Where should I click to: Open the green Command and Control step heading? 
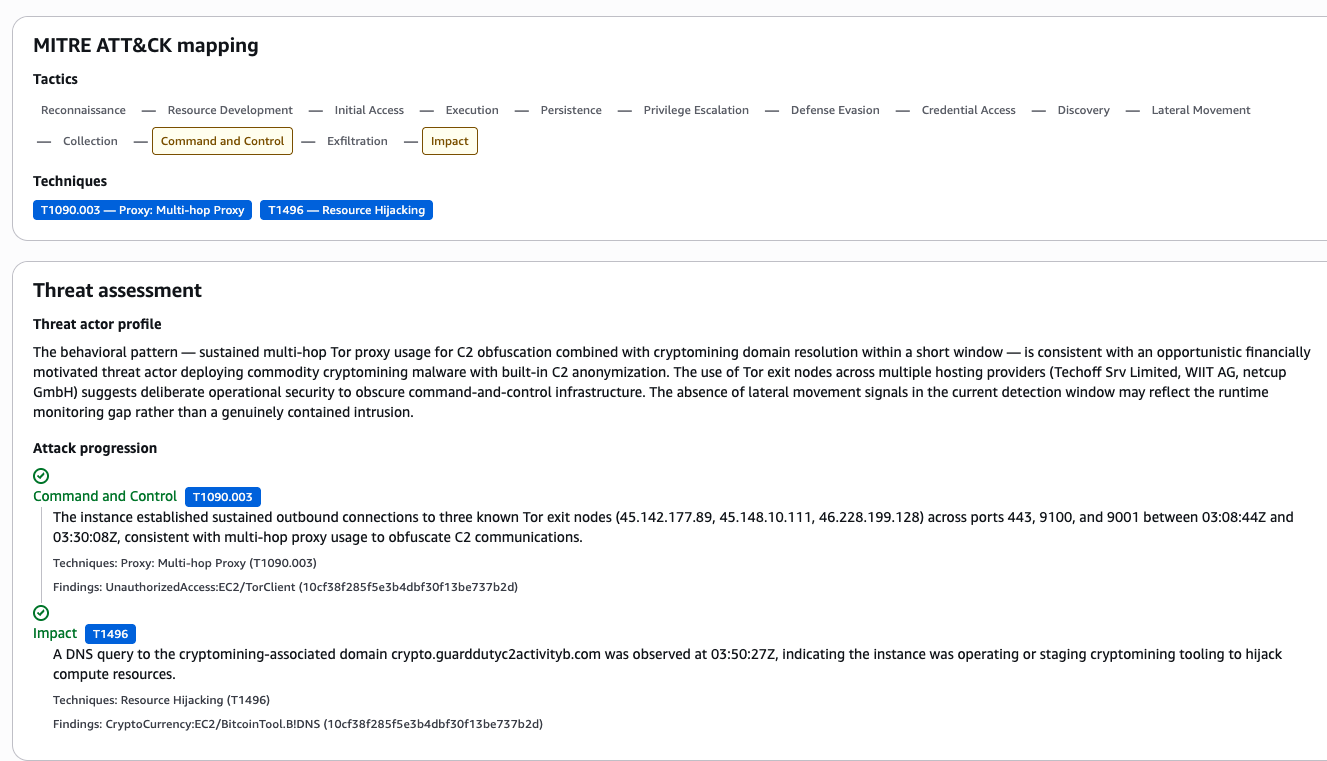click(x=105, y=496)
